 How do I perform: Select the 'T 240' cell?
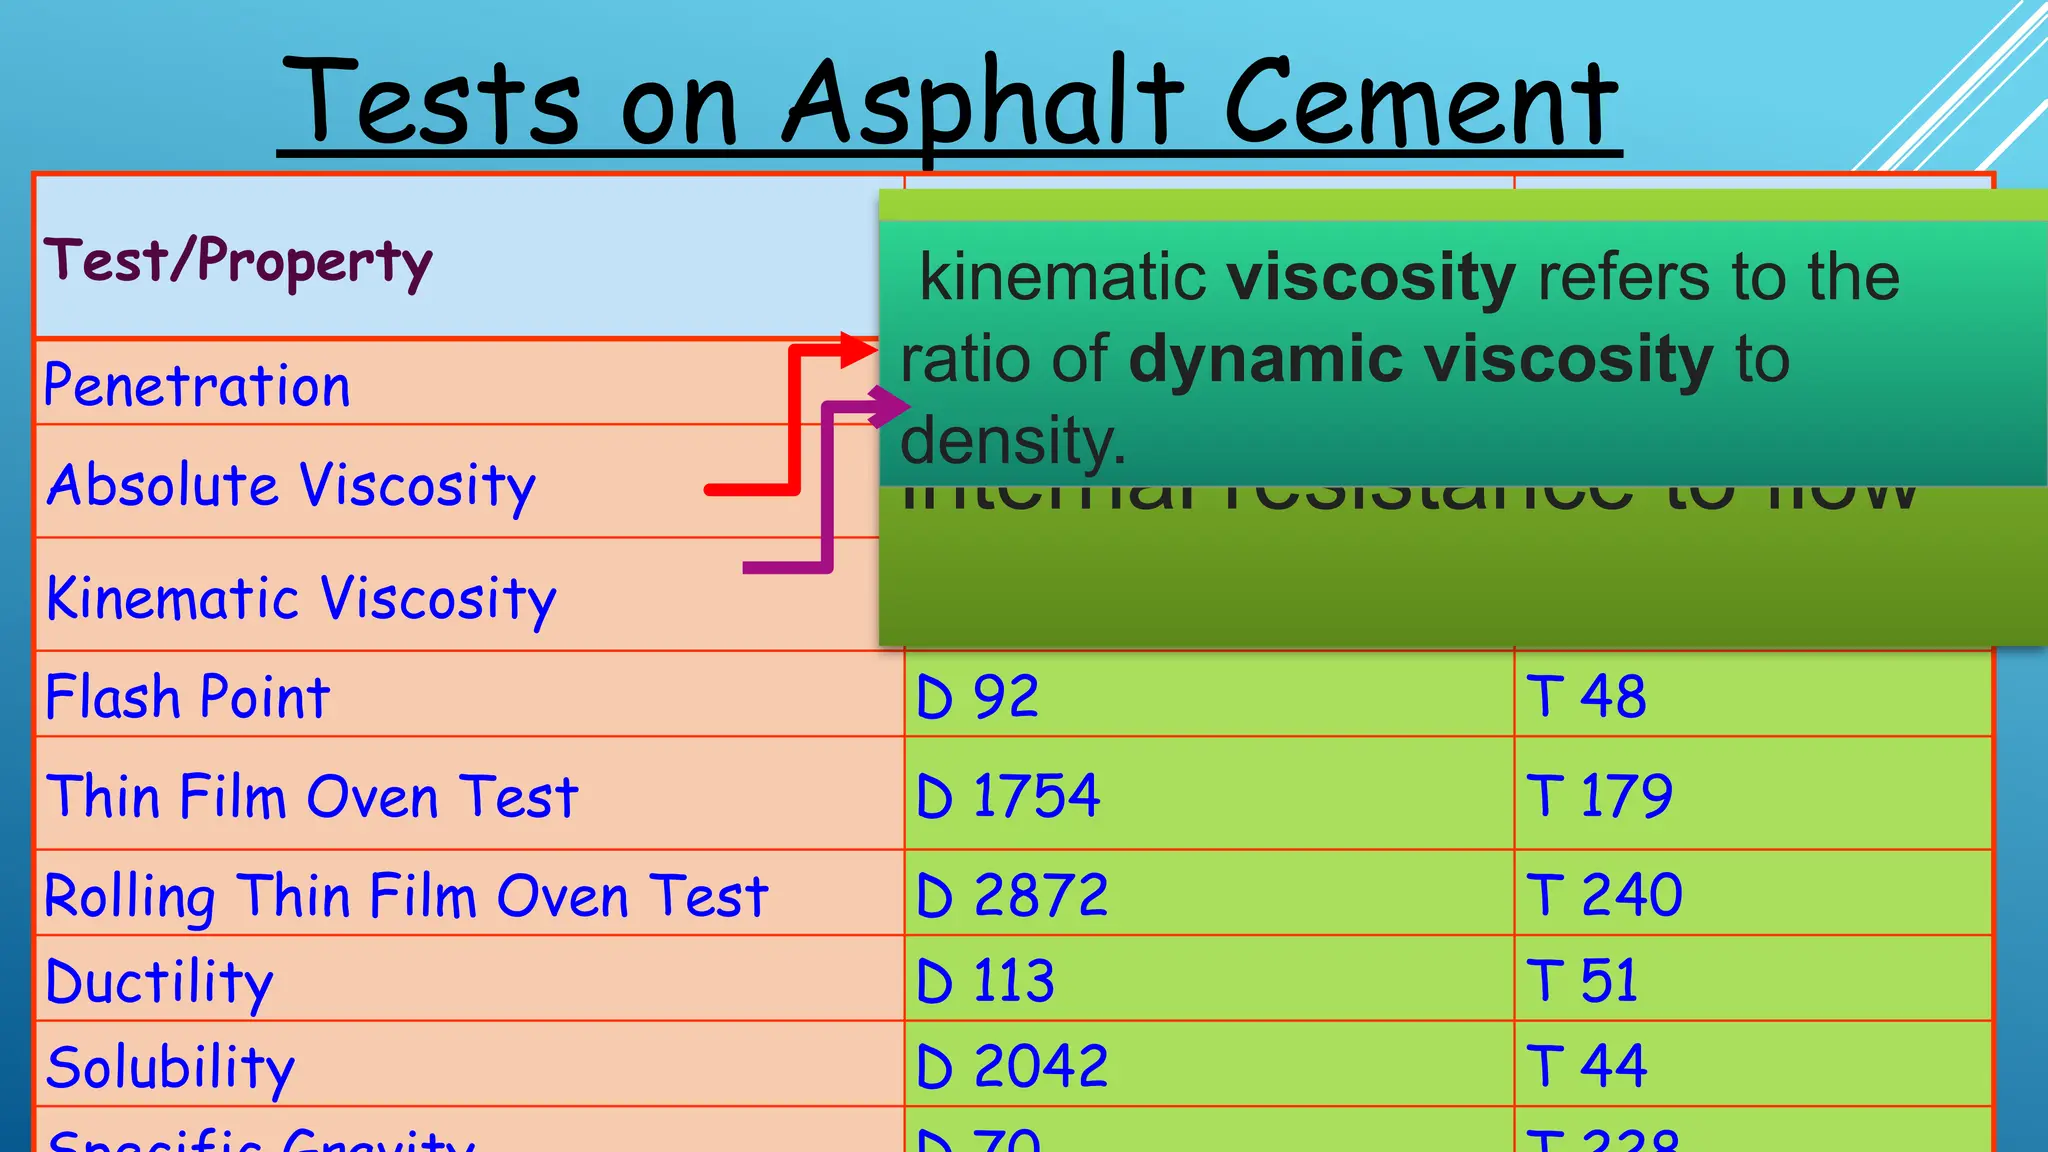tap(1753, 893)
